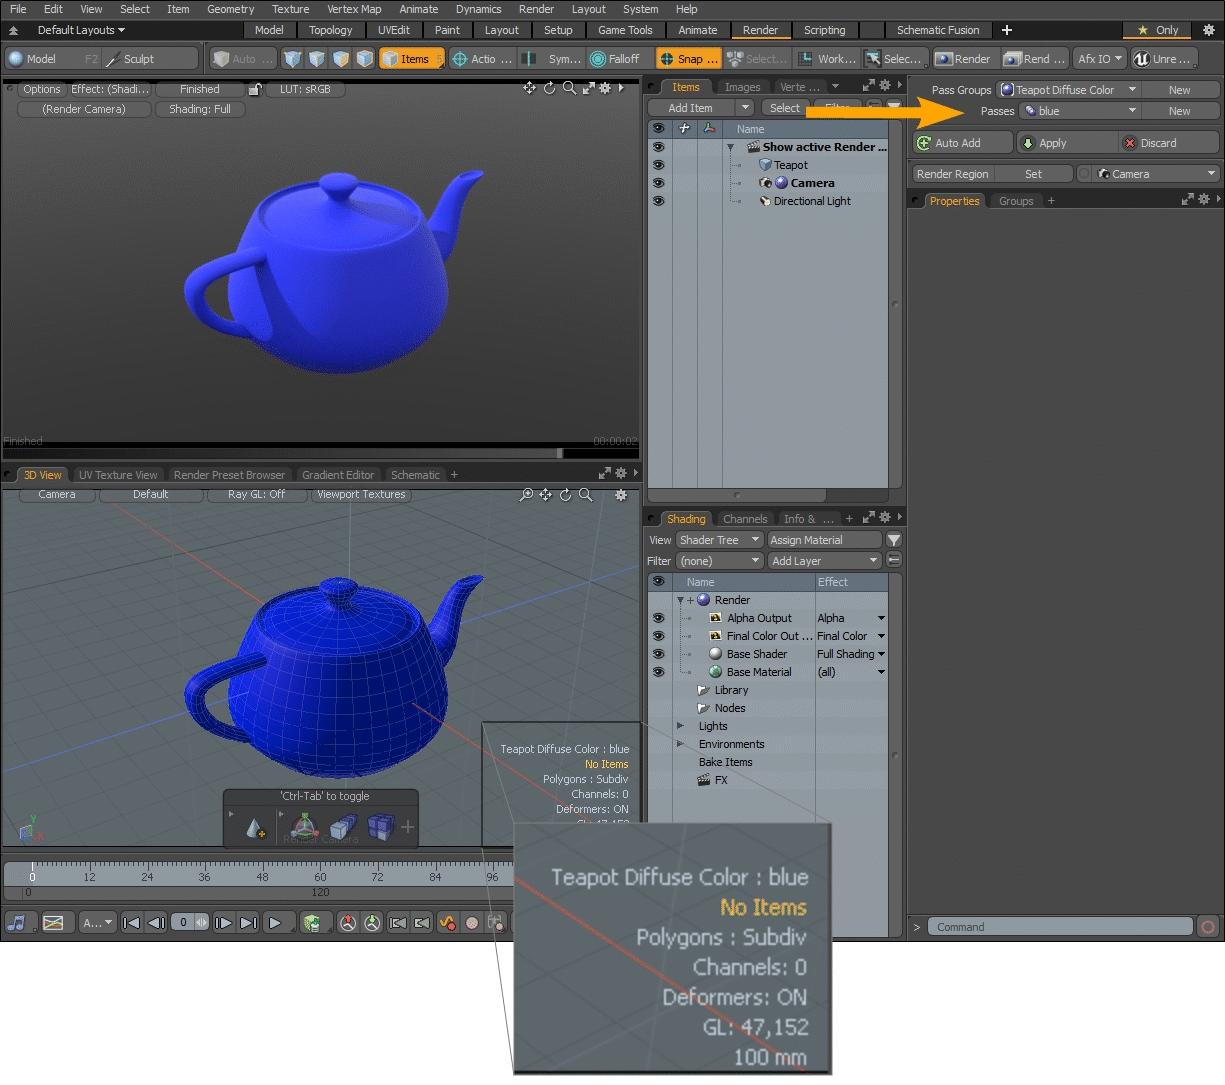The image size is (1225, 1085).
Task: Click the Falloff tool icon
Action: tap(598, 59)
